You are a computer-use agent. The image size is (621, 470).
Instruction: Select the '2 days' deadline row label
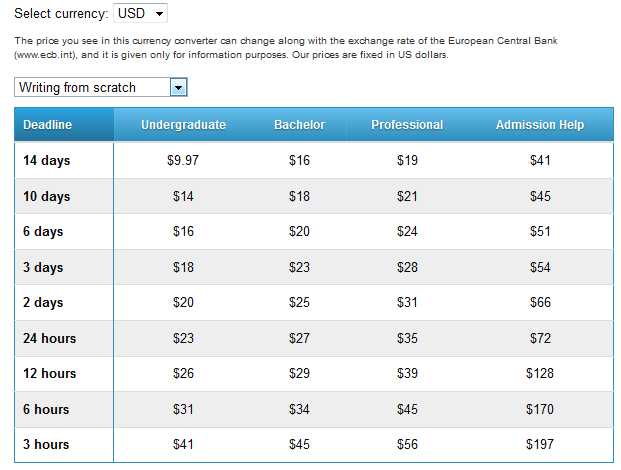[x=43, y=302]
